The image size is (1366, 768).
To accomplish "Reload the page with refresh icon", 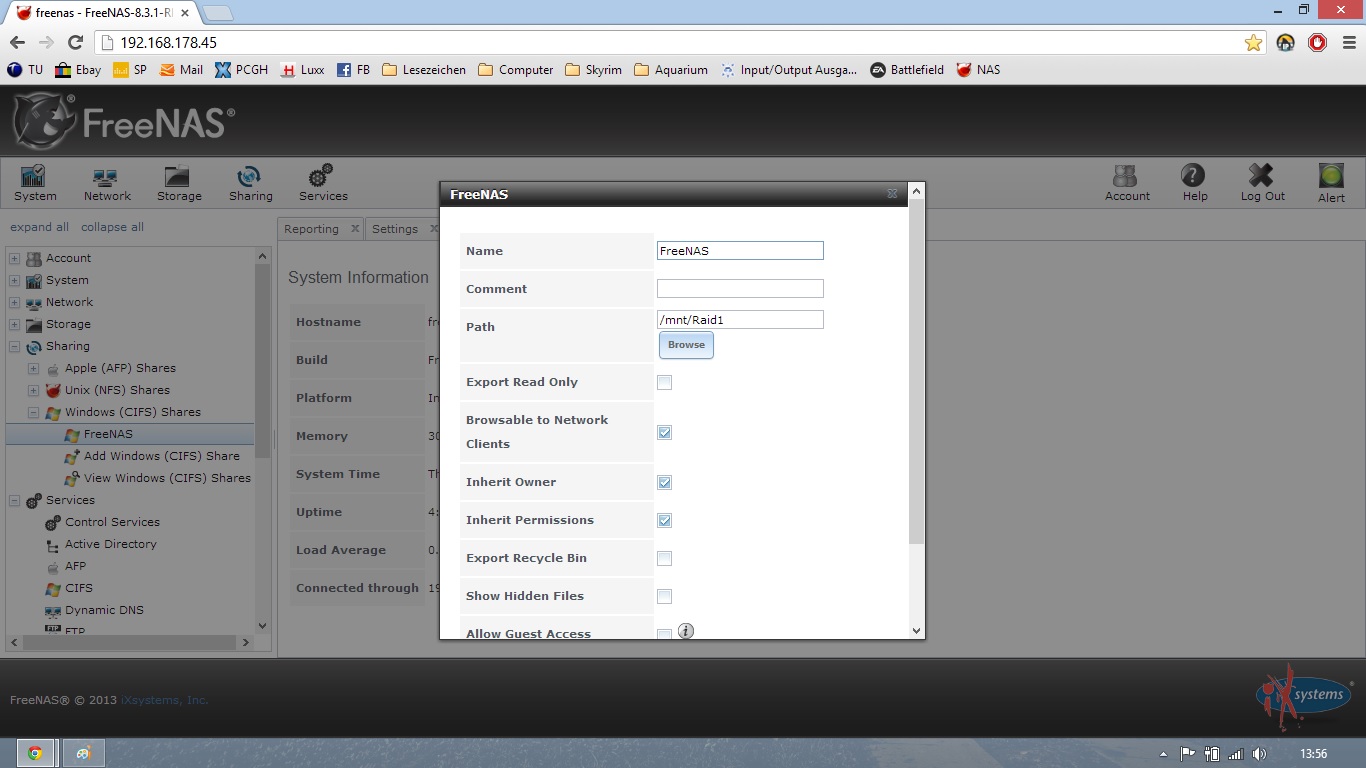I will [x=75, y=42].
